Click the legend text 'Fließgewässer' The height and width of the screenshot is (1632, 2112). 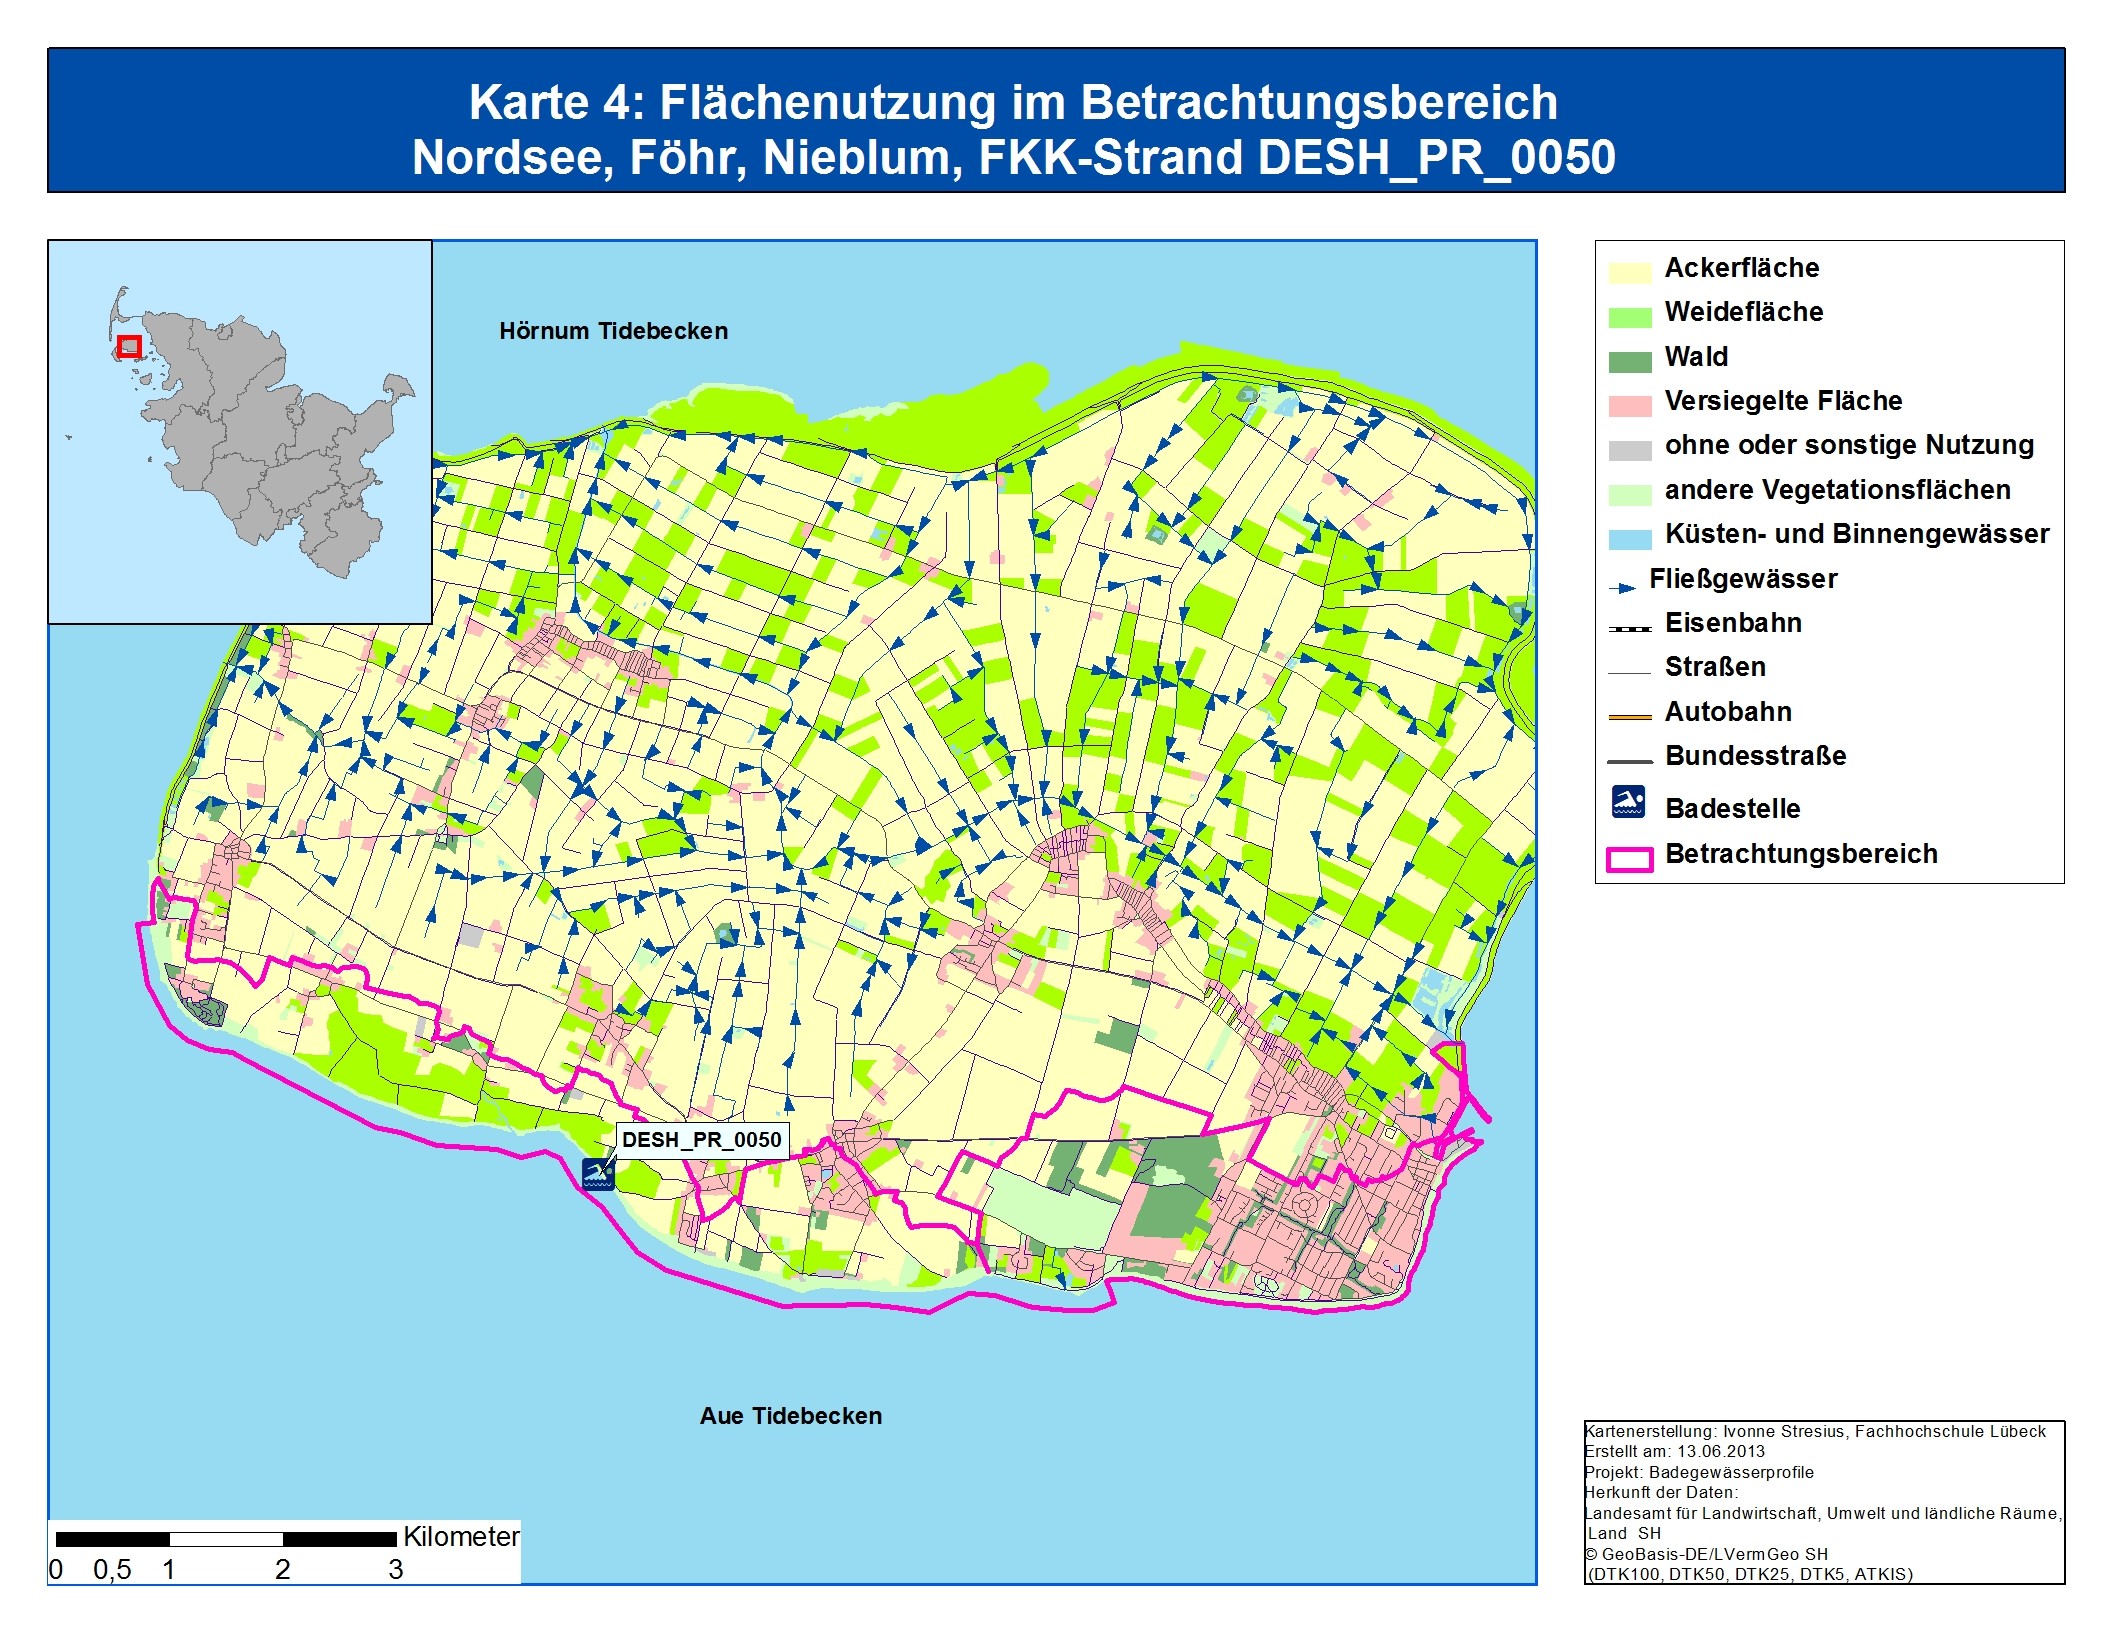coord(1743,579)
